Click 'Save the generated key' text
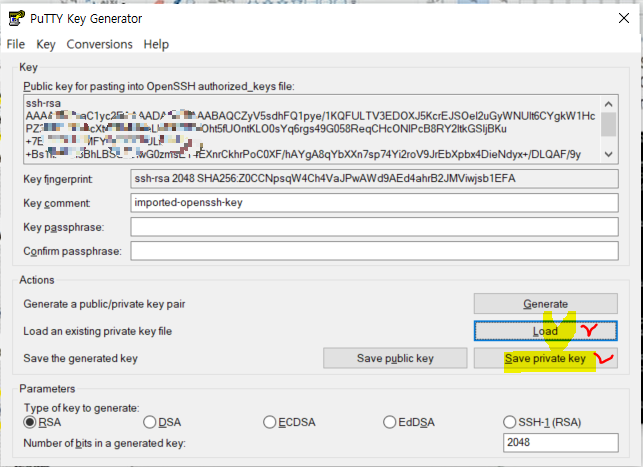 click(x=80, y=358)
